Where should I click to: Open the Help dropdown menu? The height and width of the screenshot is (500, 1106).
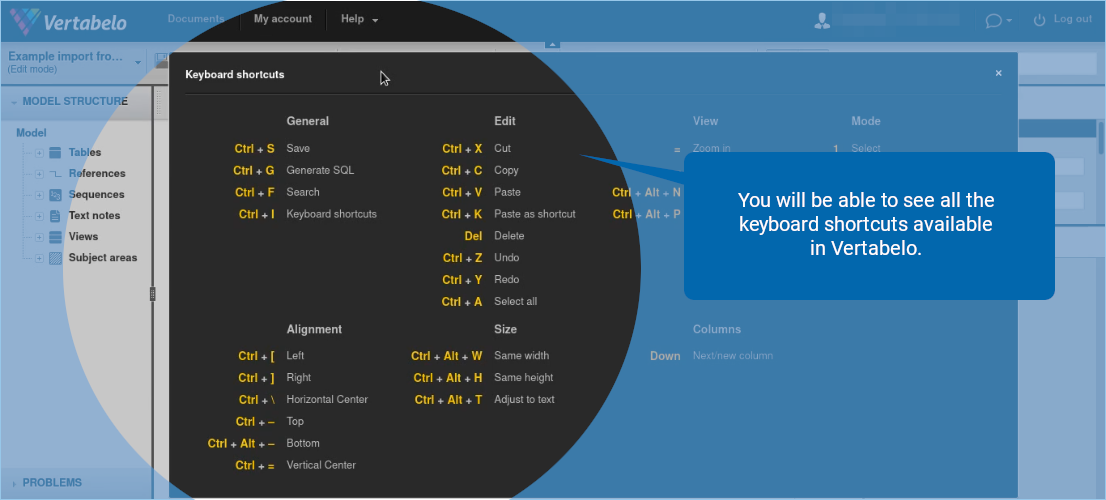pyautogui.click(x=360, y=19)
